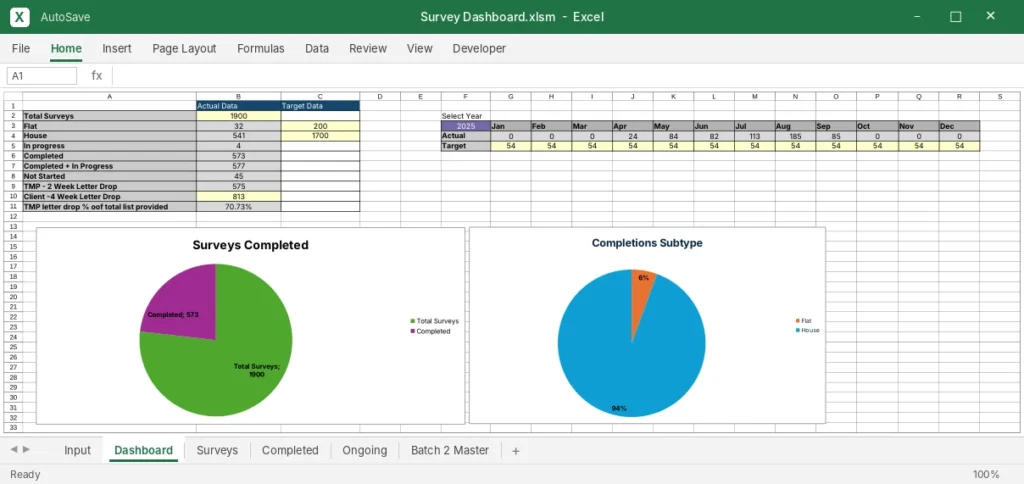Click the Surveys Completed chart title
The image size is (1024, 484).
click(251, 246)
